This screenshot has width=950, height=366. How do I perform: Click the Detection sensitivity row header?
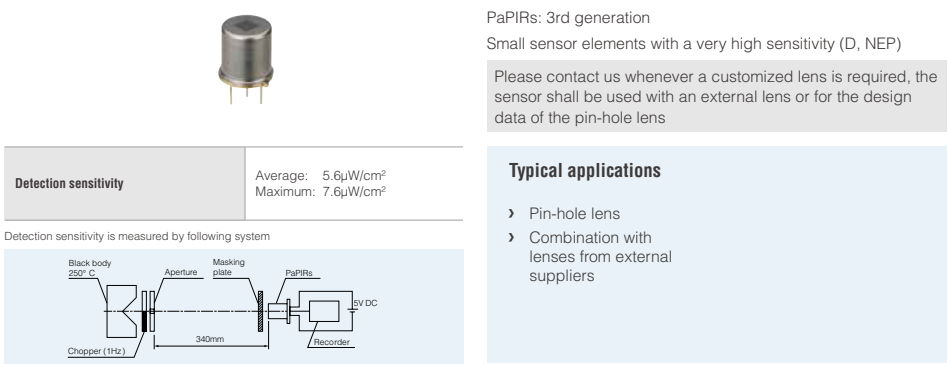coord(124,184)
